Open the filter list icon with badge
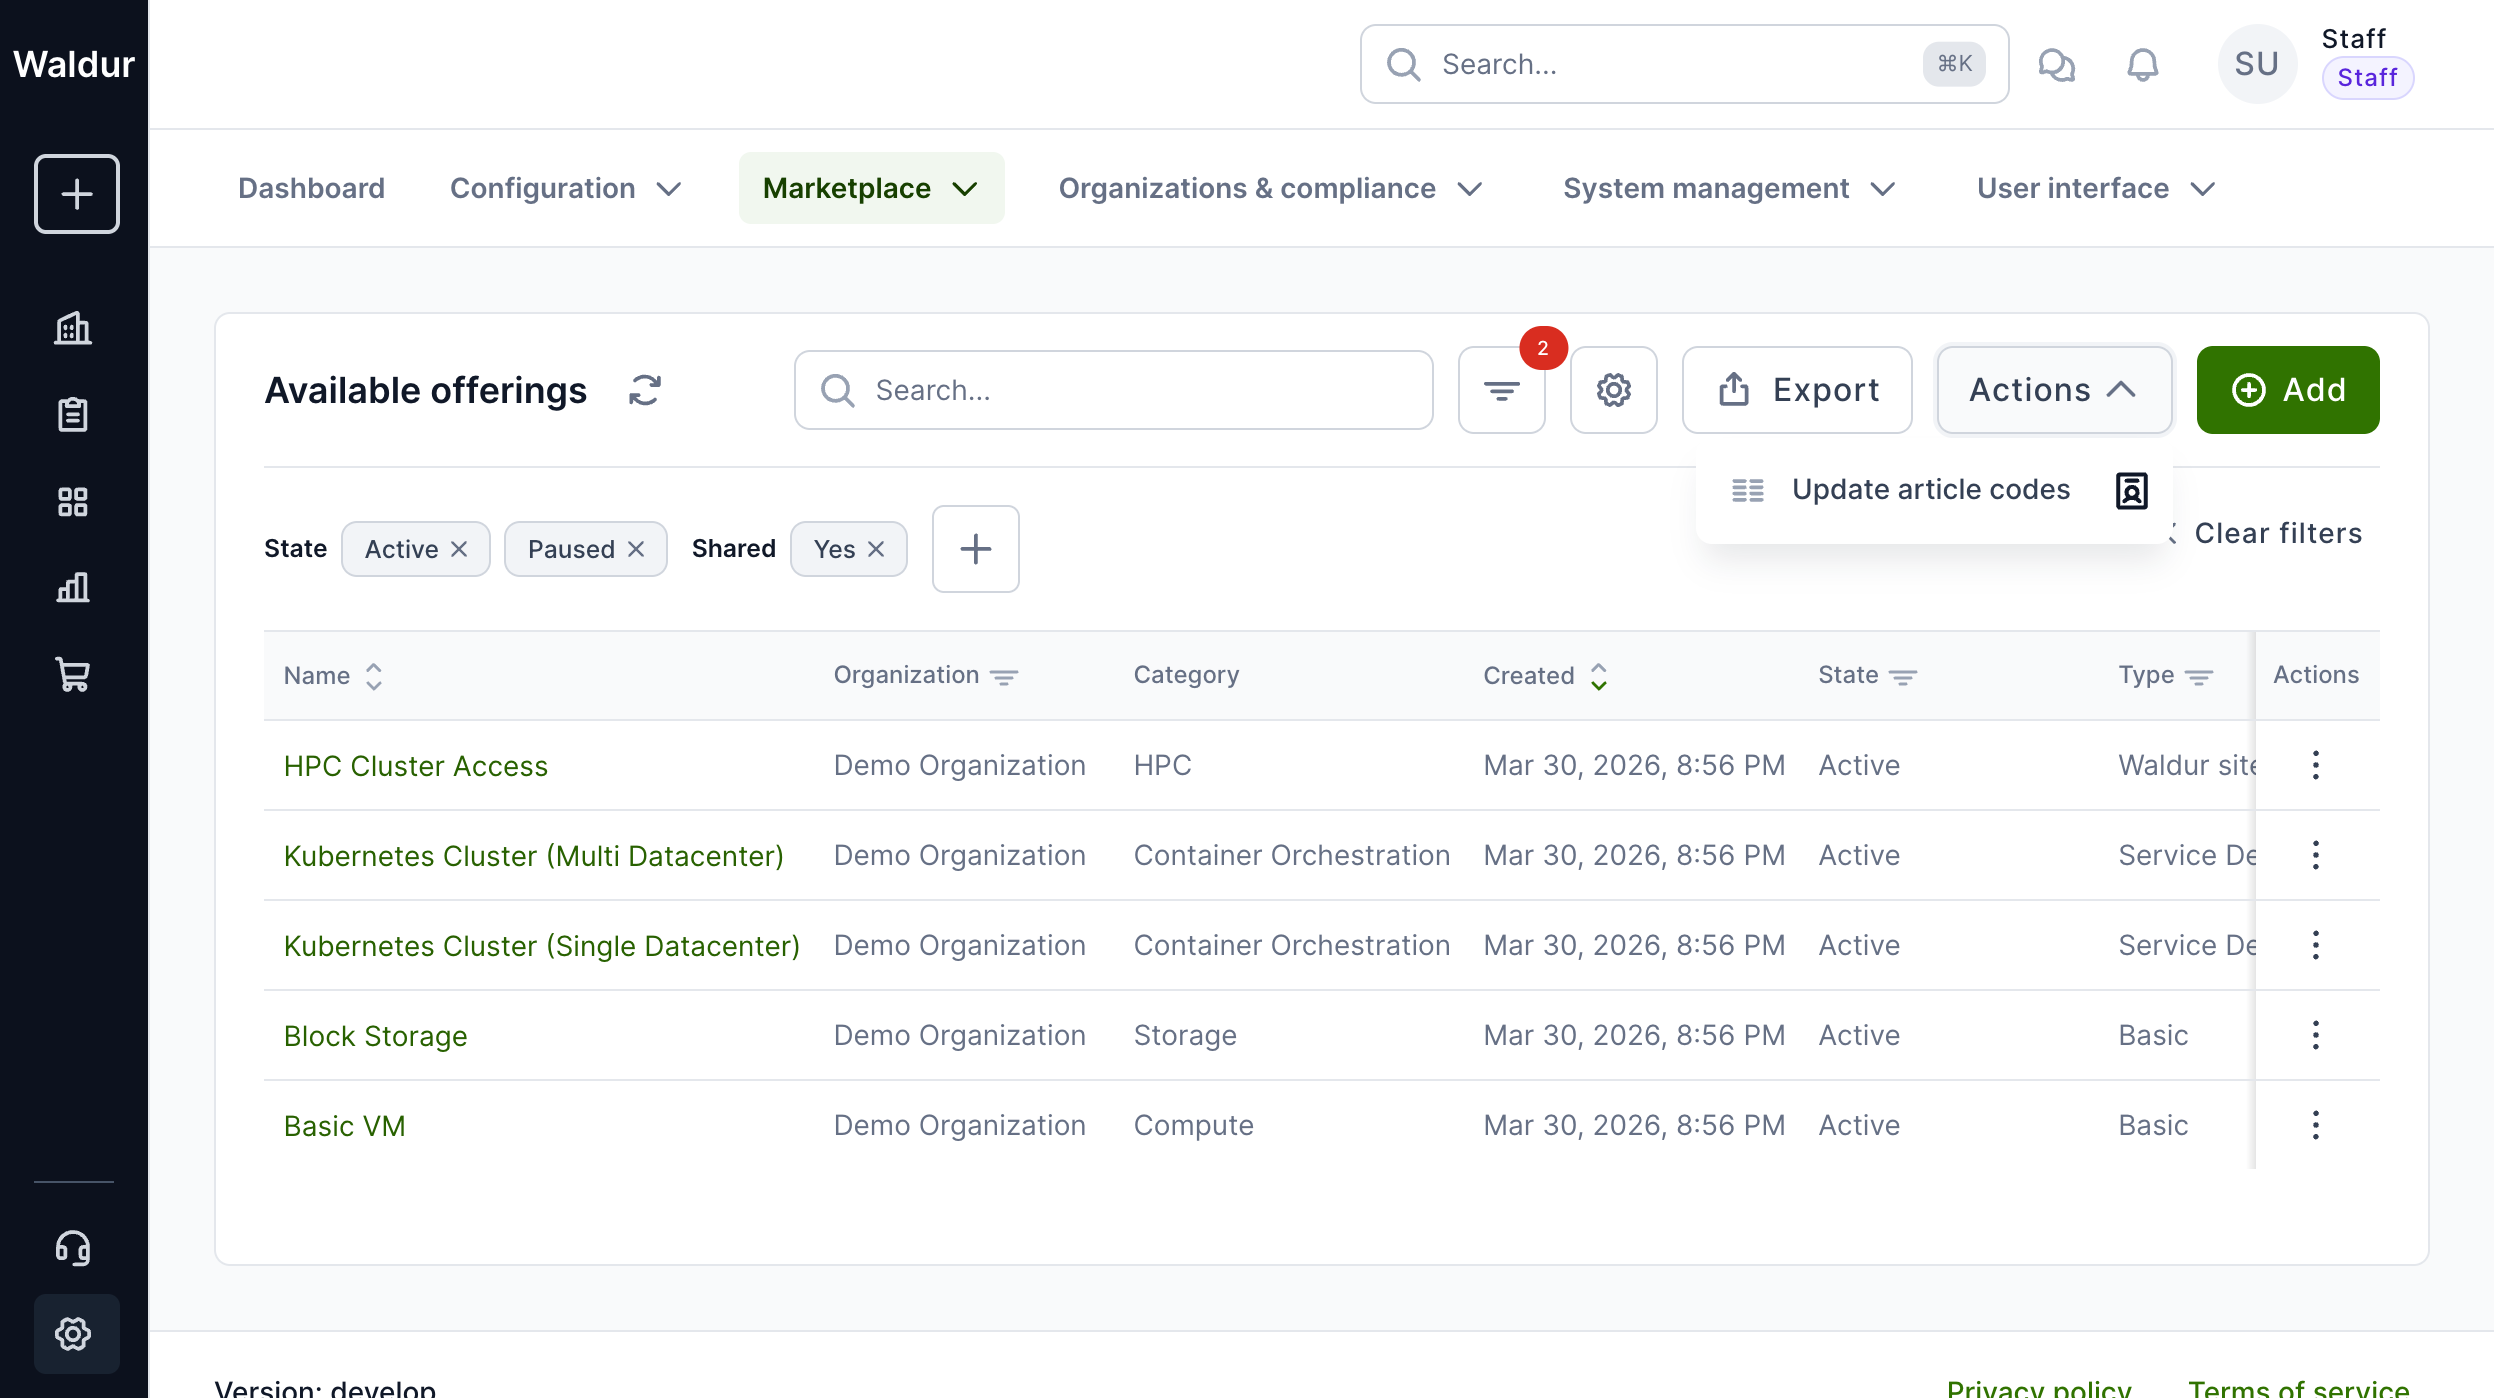Viewport: 2494px width, 1398px height. pos(1501,390)
